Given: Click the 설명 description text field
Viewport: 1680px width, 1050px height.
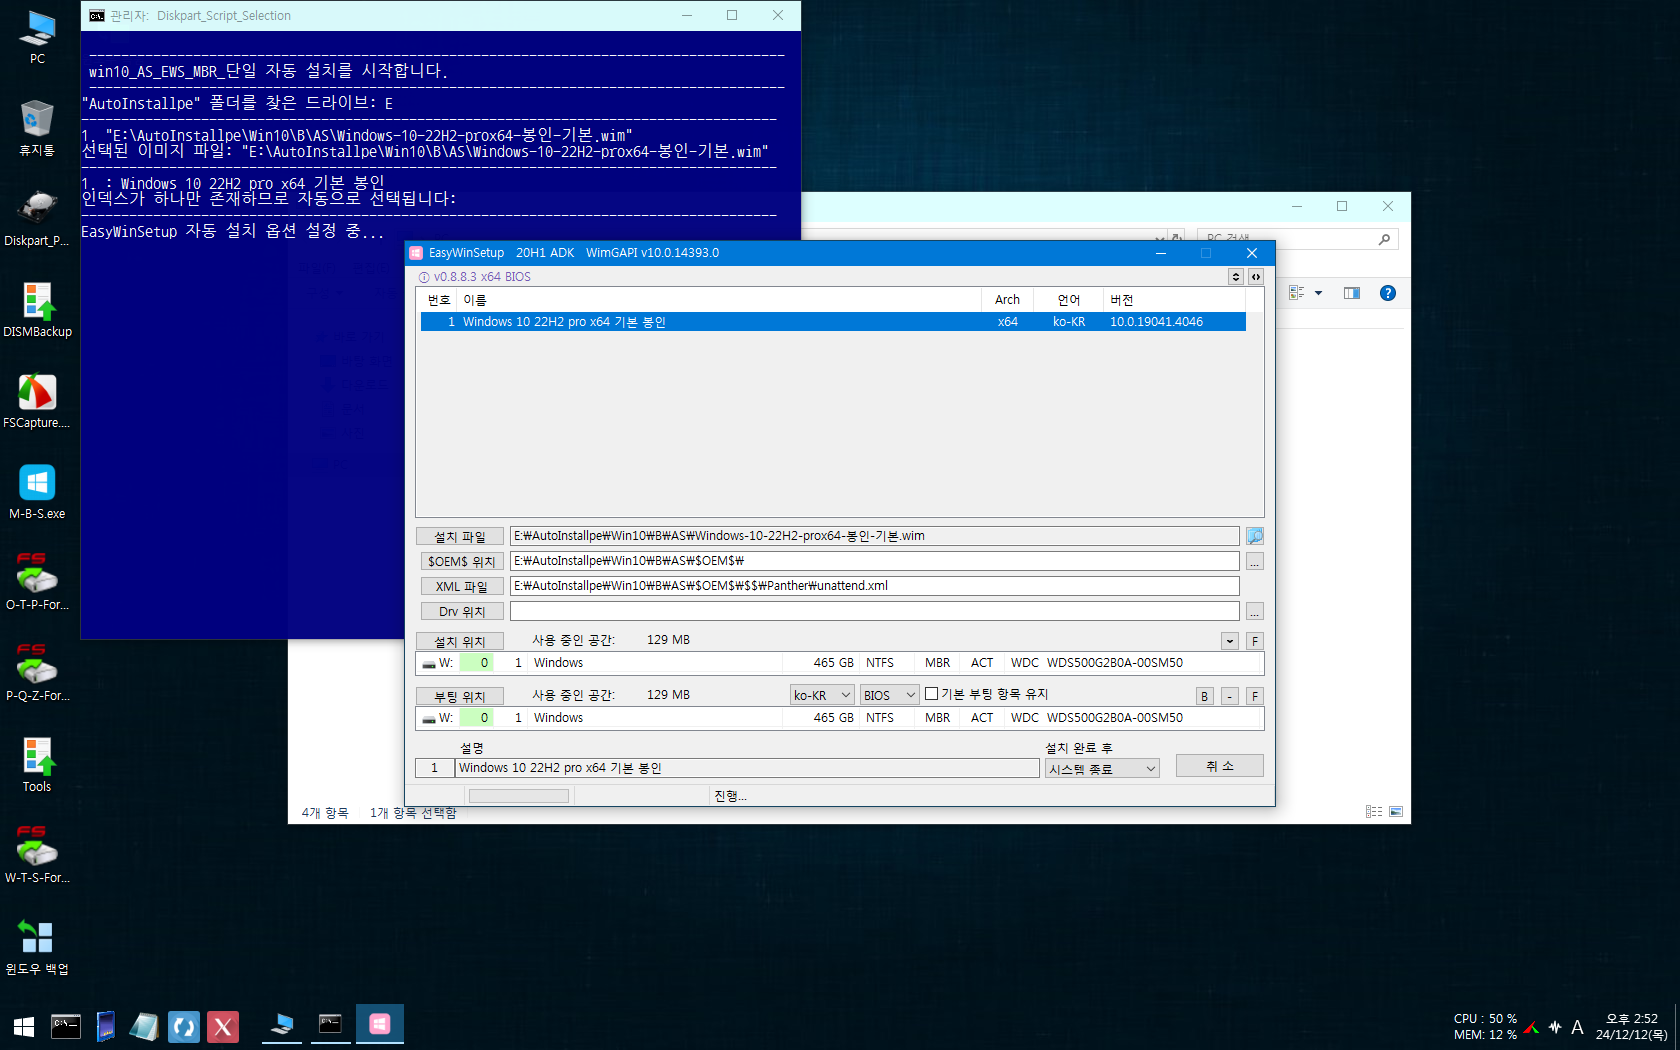Looking at the screenshot, I should point(747,768).
